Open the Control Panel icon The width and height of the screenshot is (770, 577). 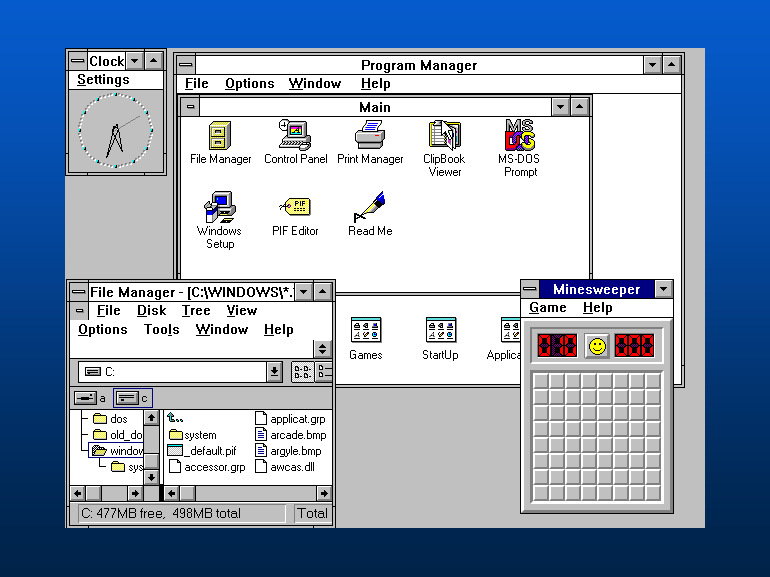coord(295,142)
